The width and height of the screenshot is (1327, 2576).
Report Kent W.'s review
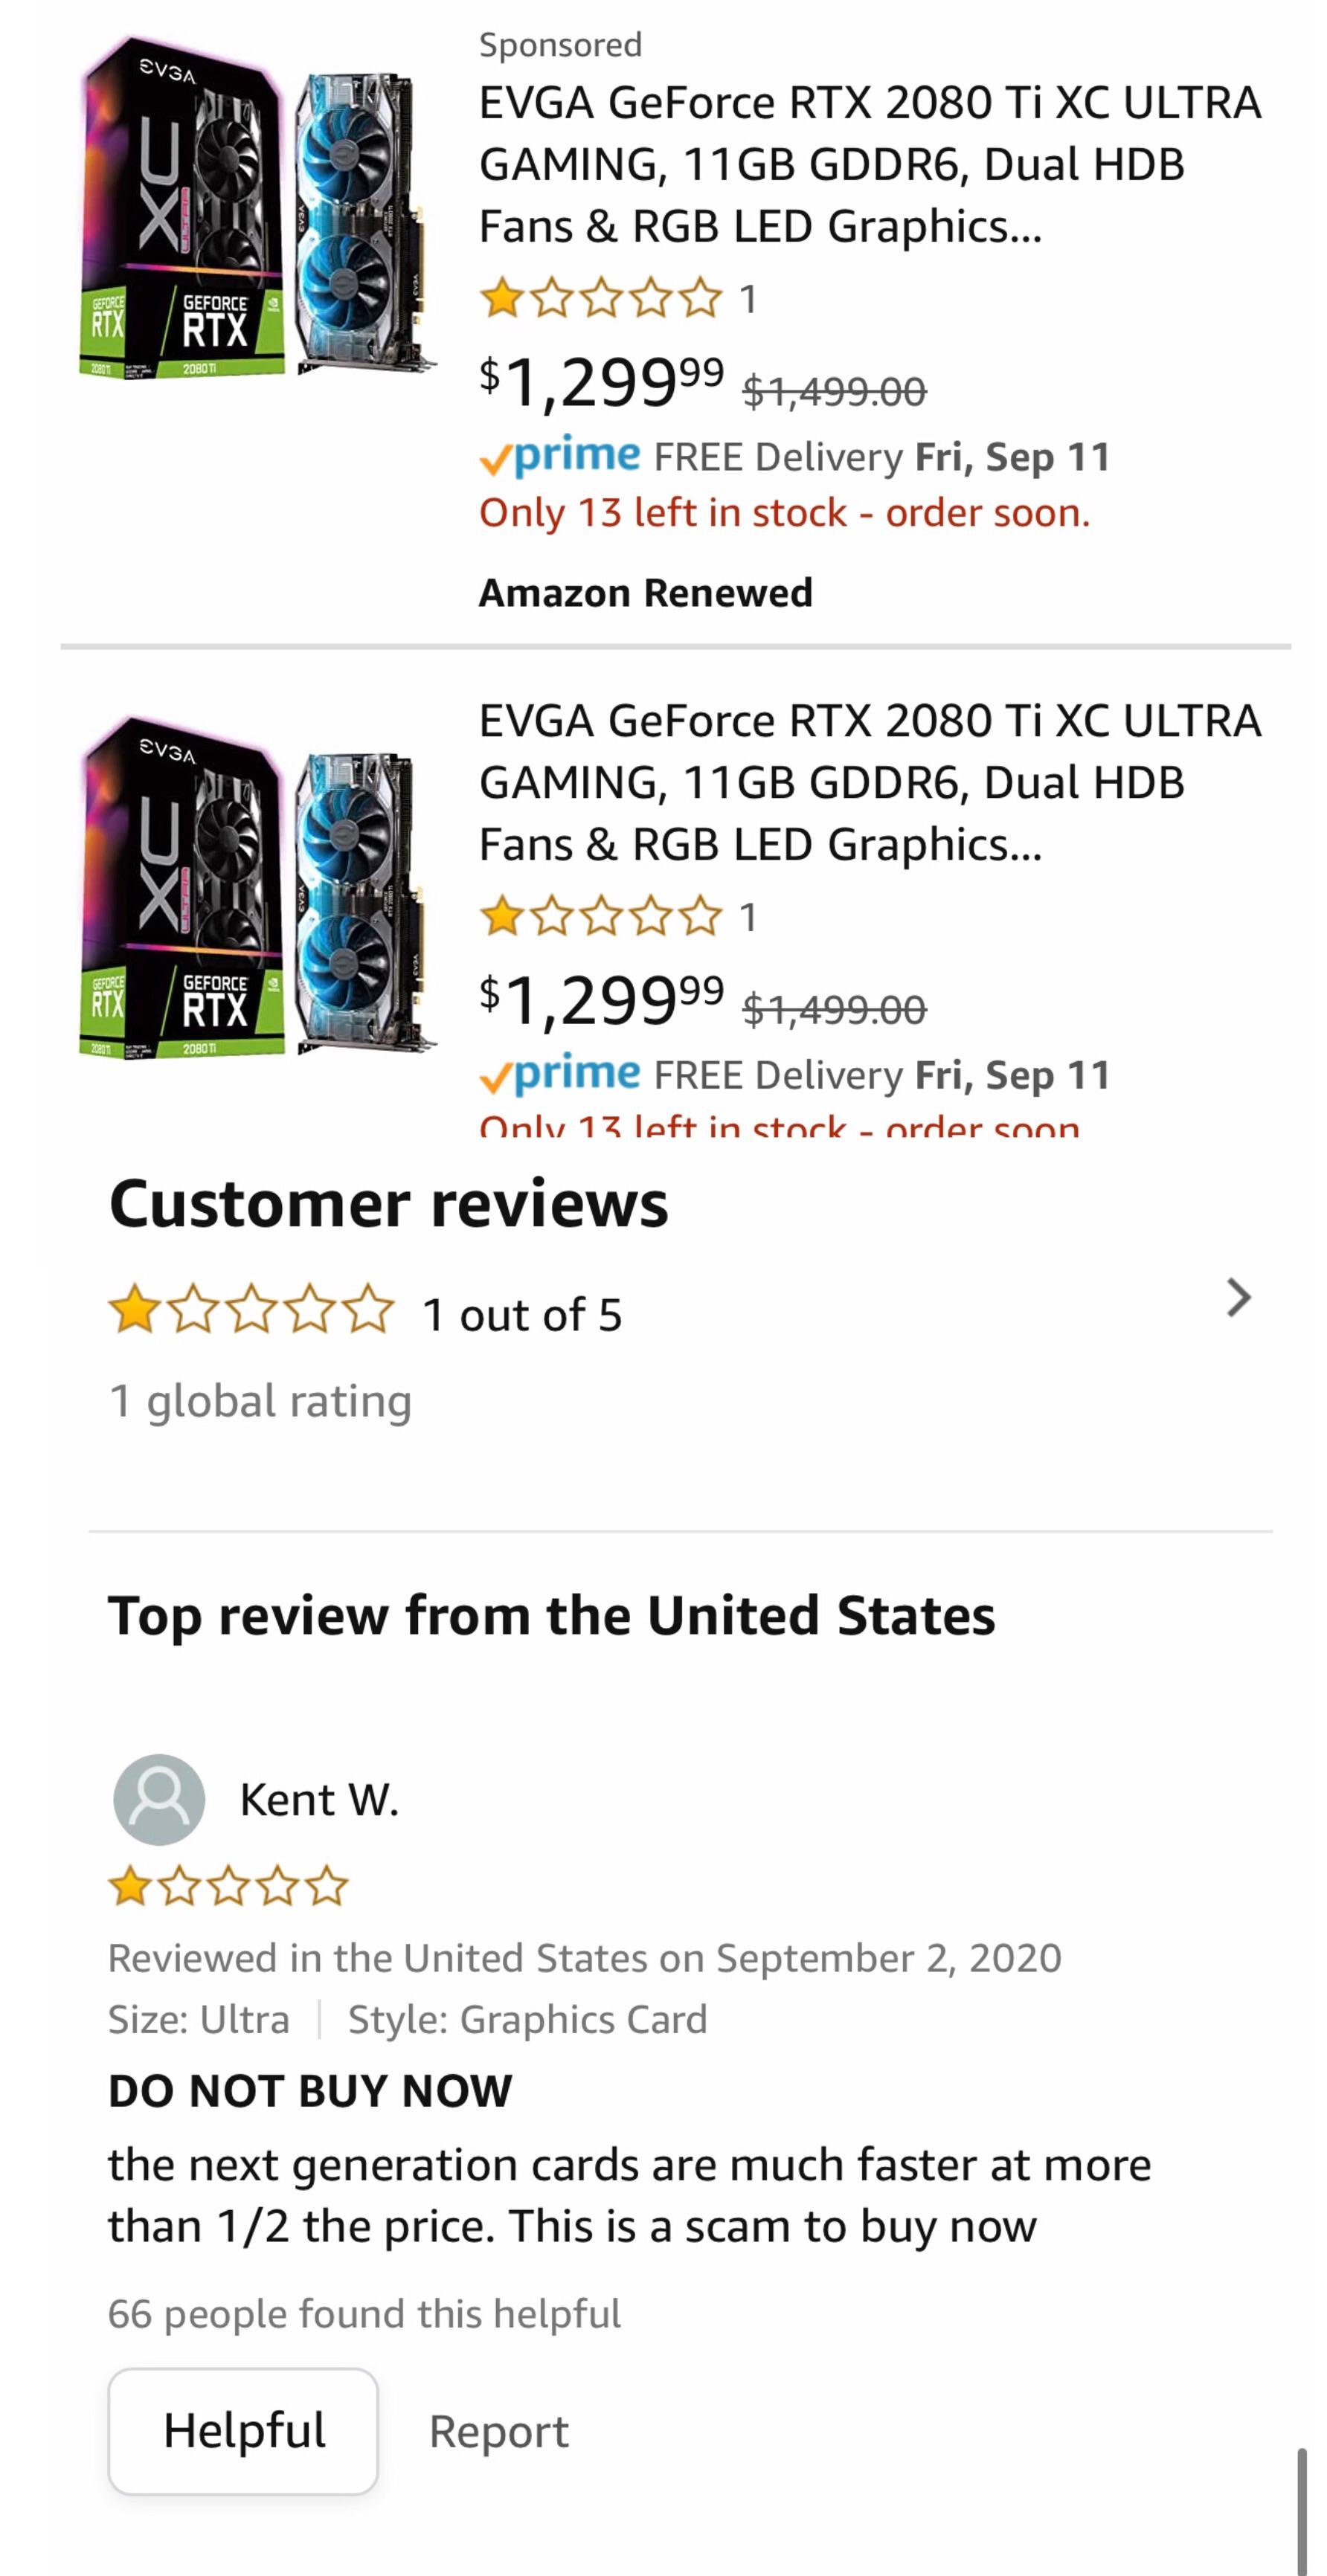[500, 2432]
